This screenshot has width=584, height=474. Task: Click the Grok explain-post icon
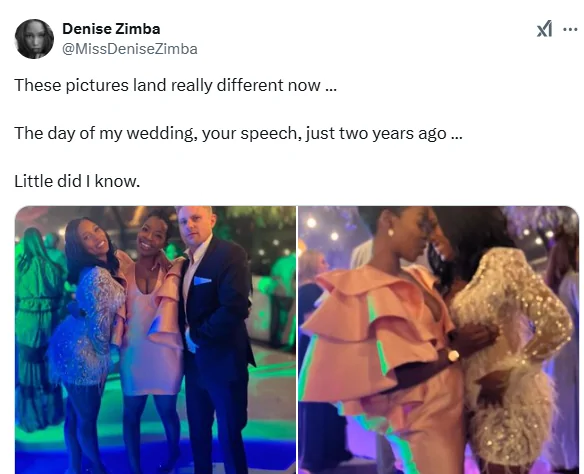click(545, 29)
